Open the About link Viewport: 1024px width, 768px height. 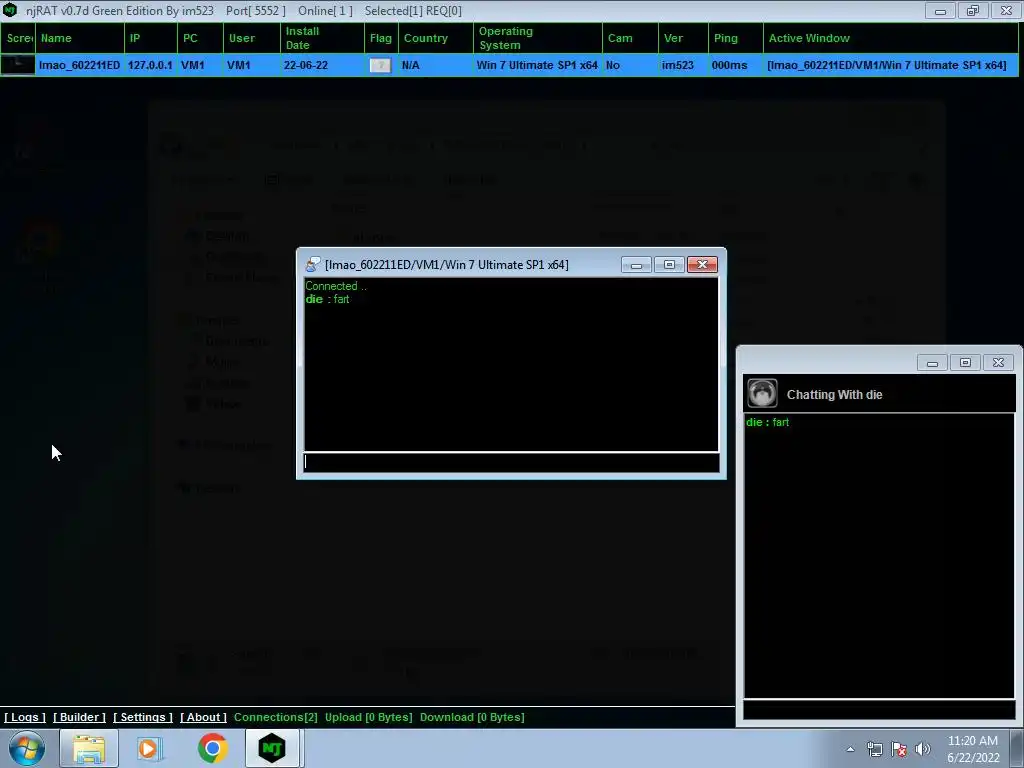click(x=203, y=717)
